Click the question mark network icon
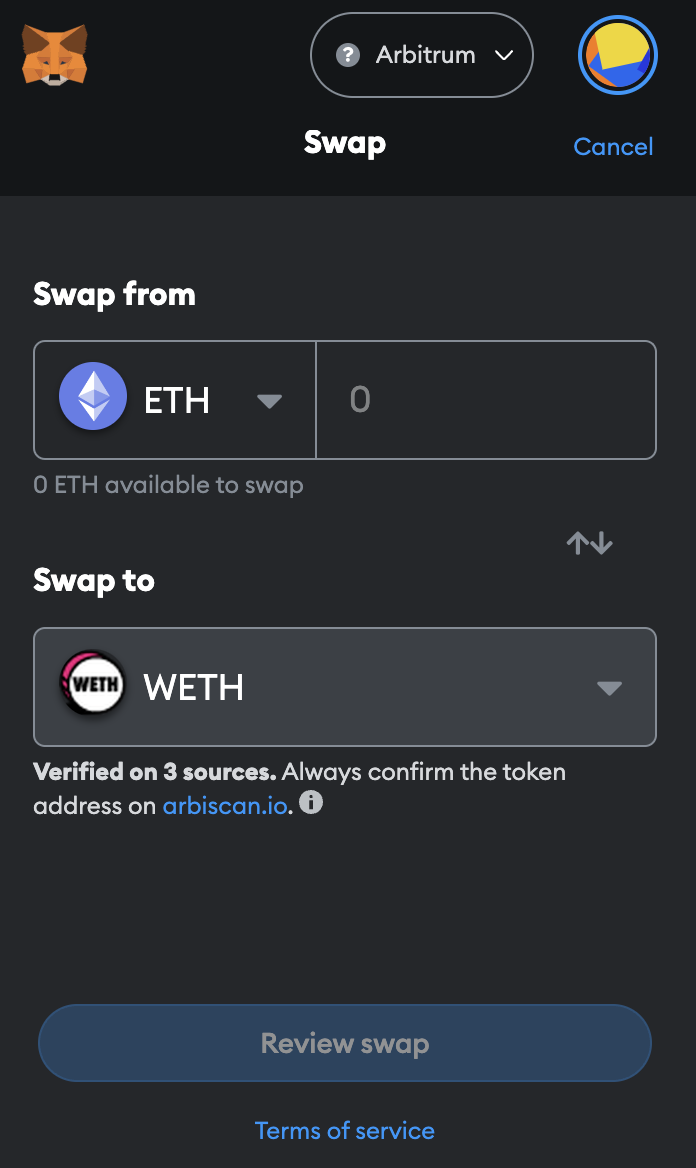 (x=348, y=55)
